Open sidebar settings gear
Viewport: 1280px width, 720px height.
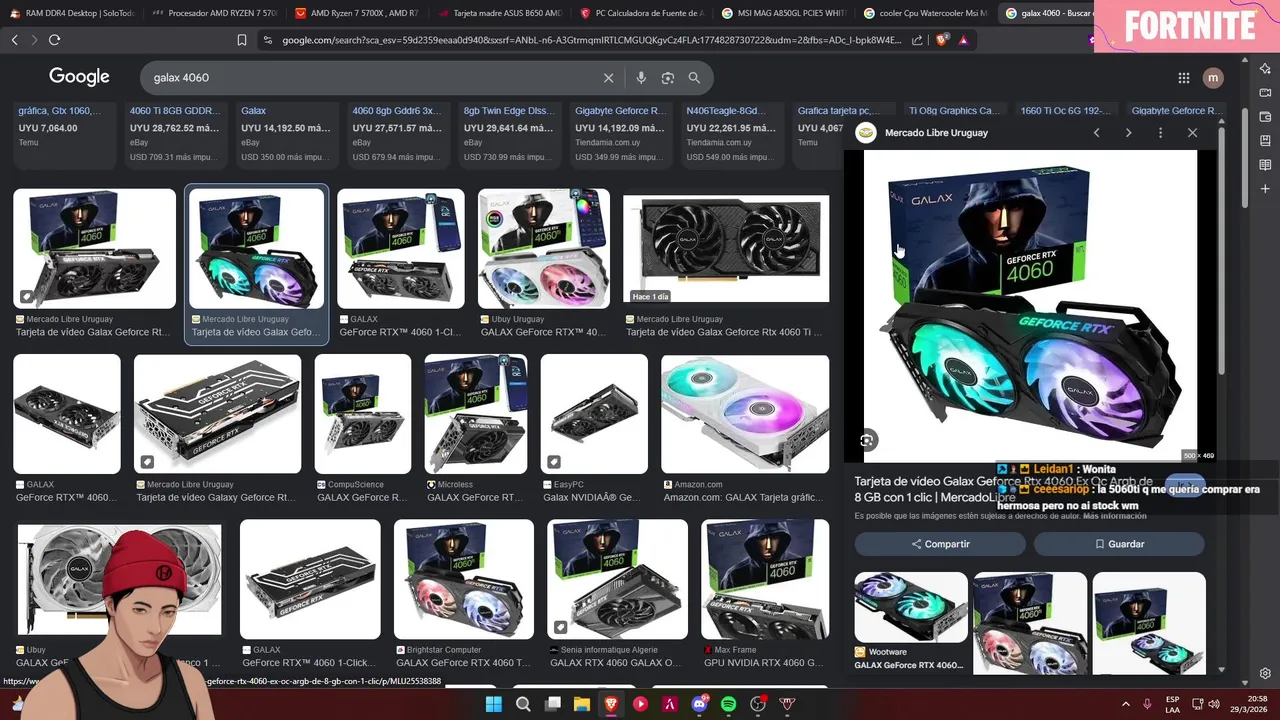coord(1265,673)
